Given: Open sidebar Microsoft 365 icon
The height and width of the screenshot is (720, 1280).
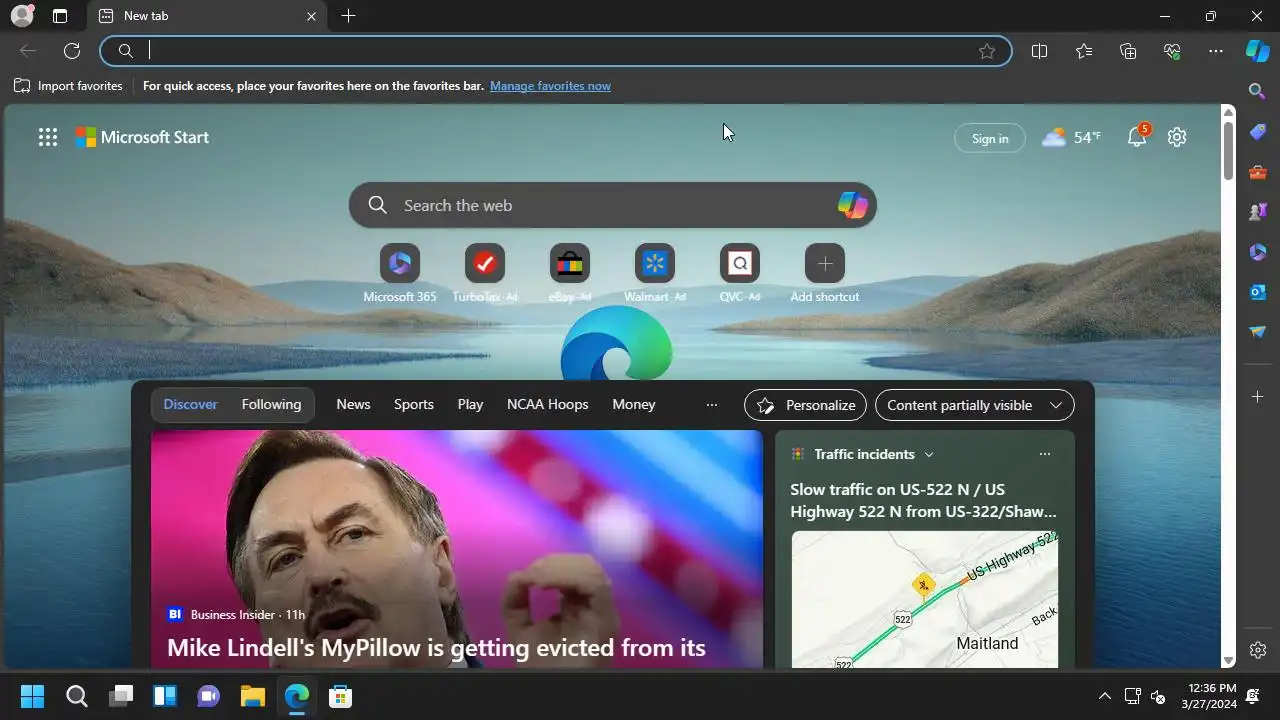Looking at the screenshot, I should click(x=1258, y=252).
